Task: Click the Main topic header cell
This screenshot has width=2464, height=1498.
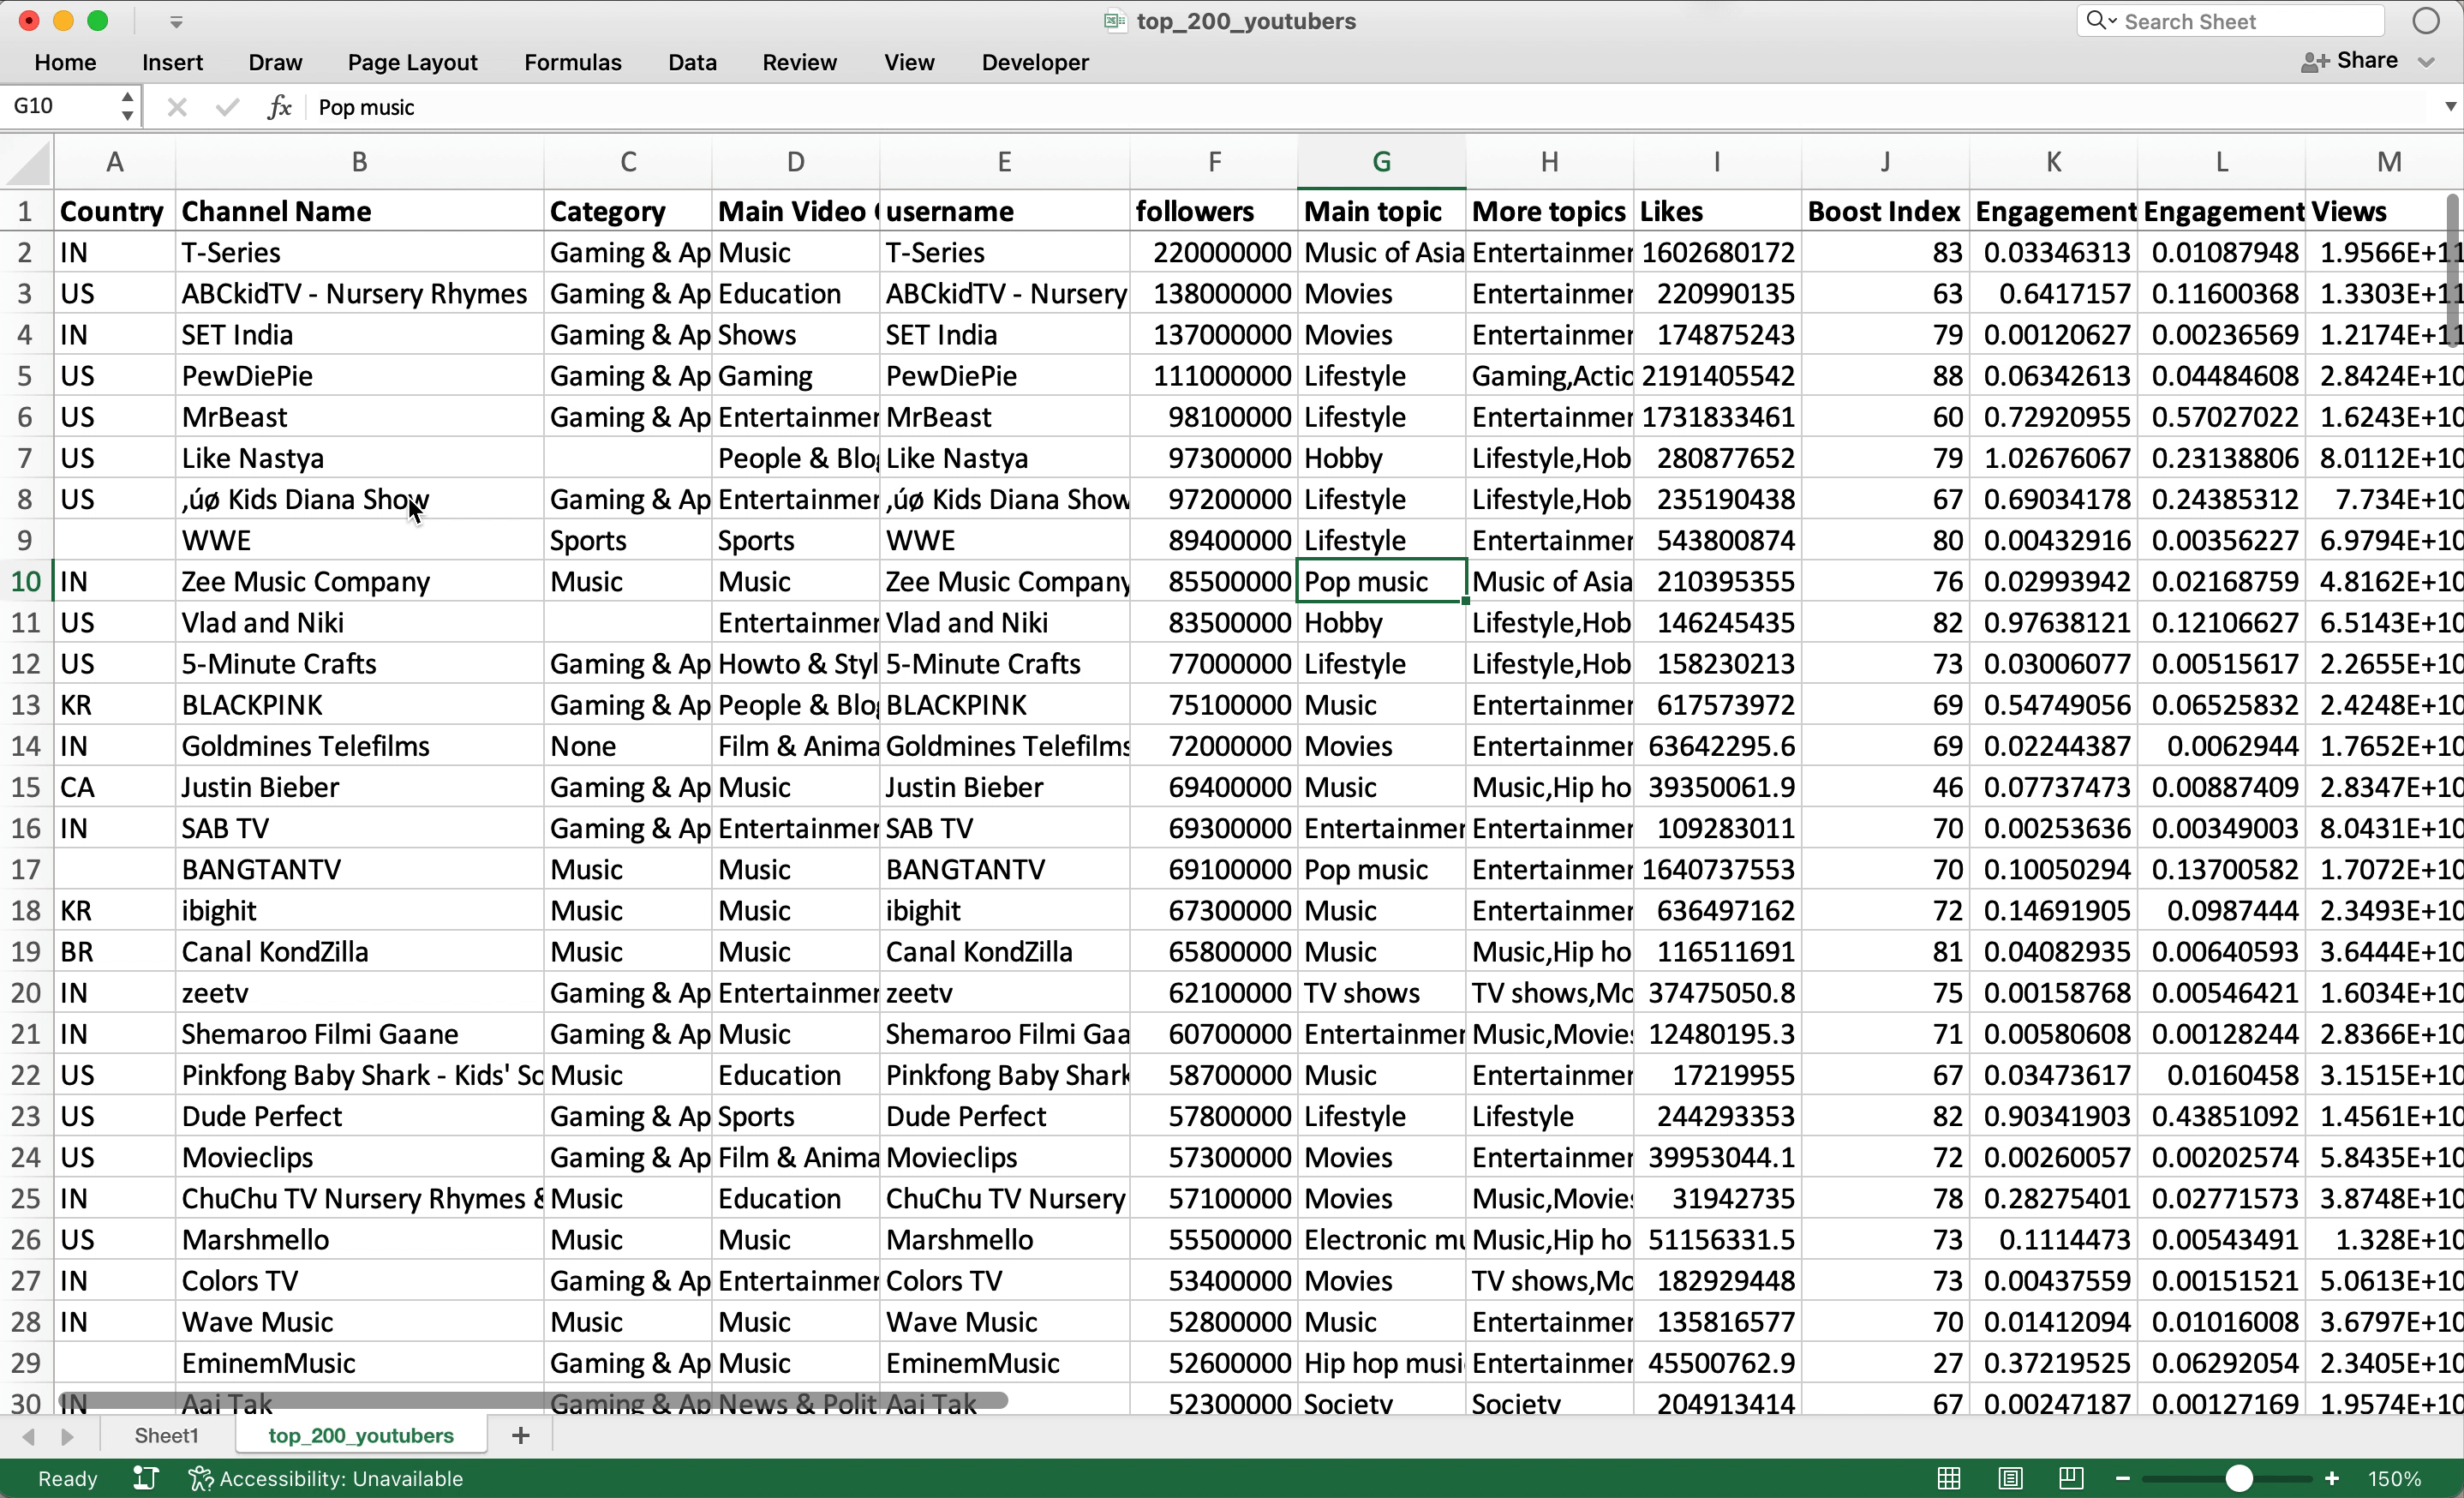Action: click(1381, 211)
